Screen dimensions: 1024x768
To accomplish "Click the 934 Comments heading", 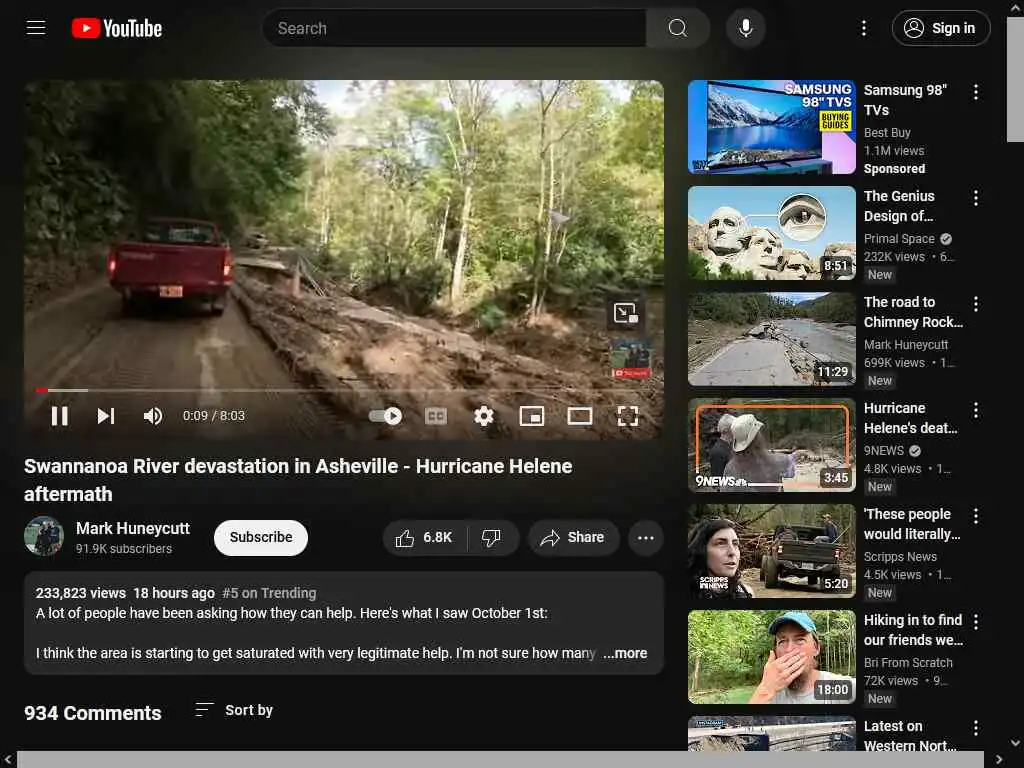I will click(93, 713).
